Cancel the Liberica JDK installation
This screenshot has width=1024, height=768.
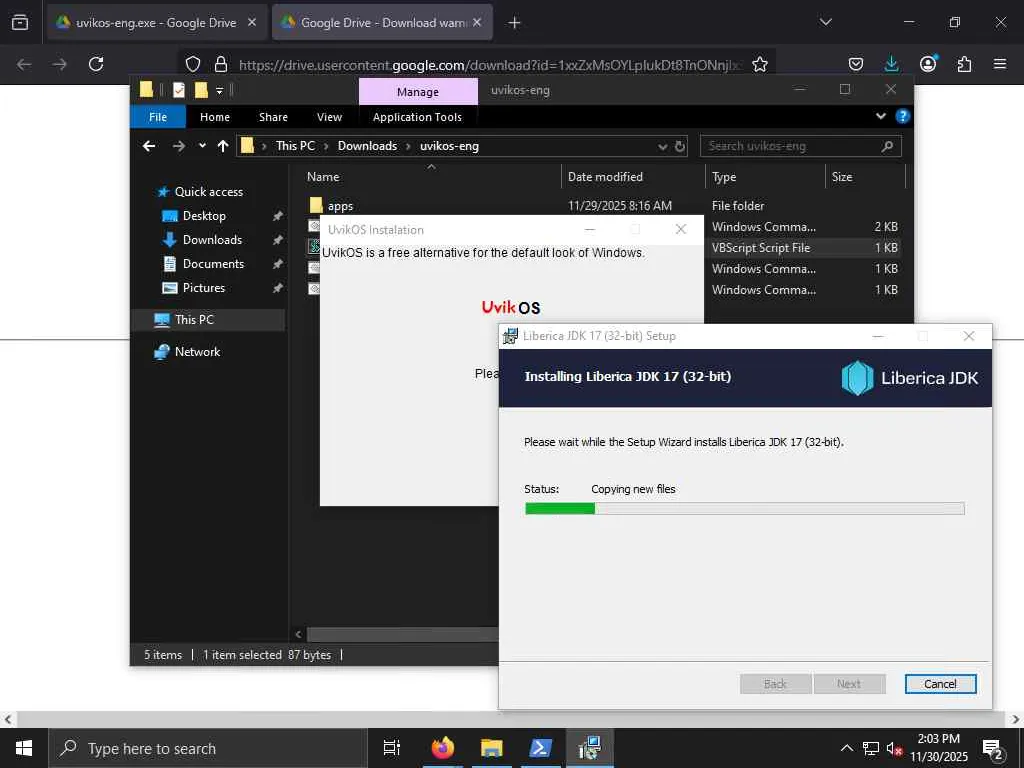(940, 684)
